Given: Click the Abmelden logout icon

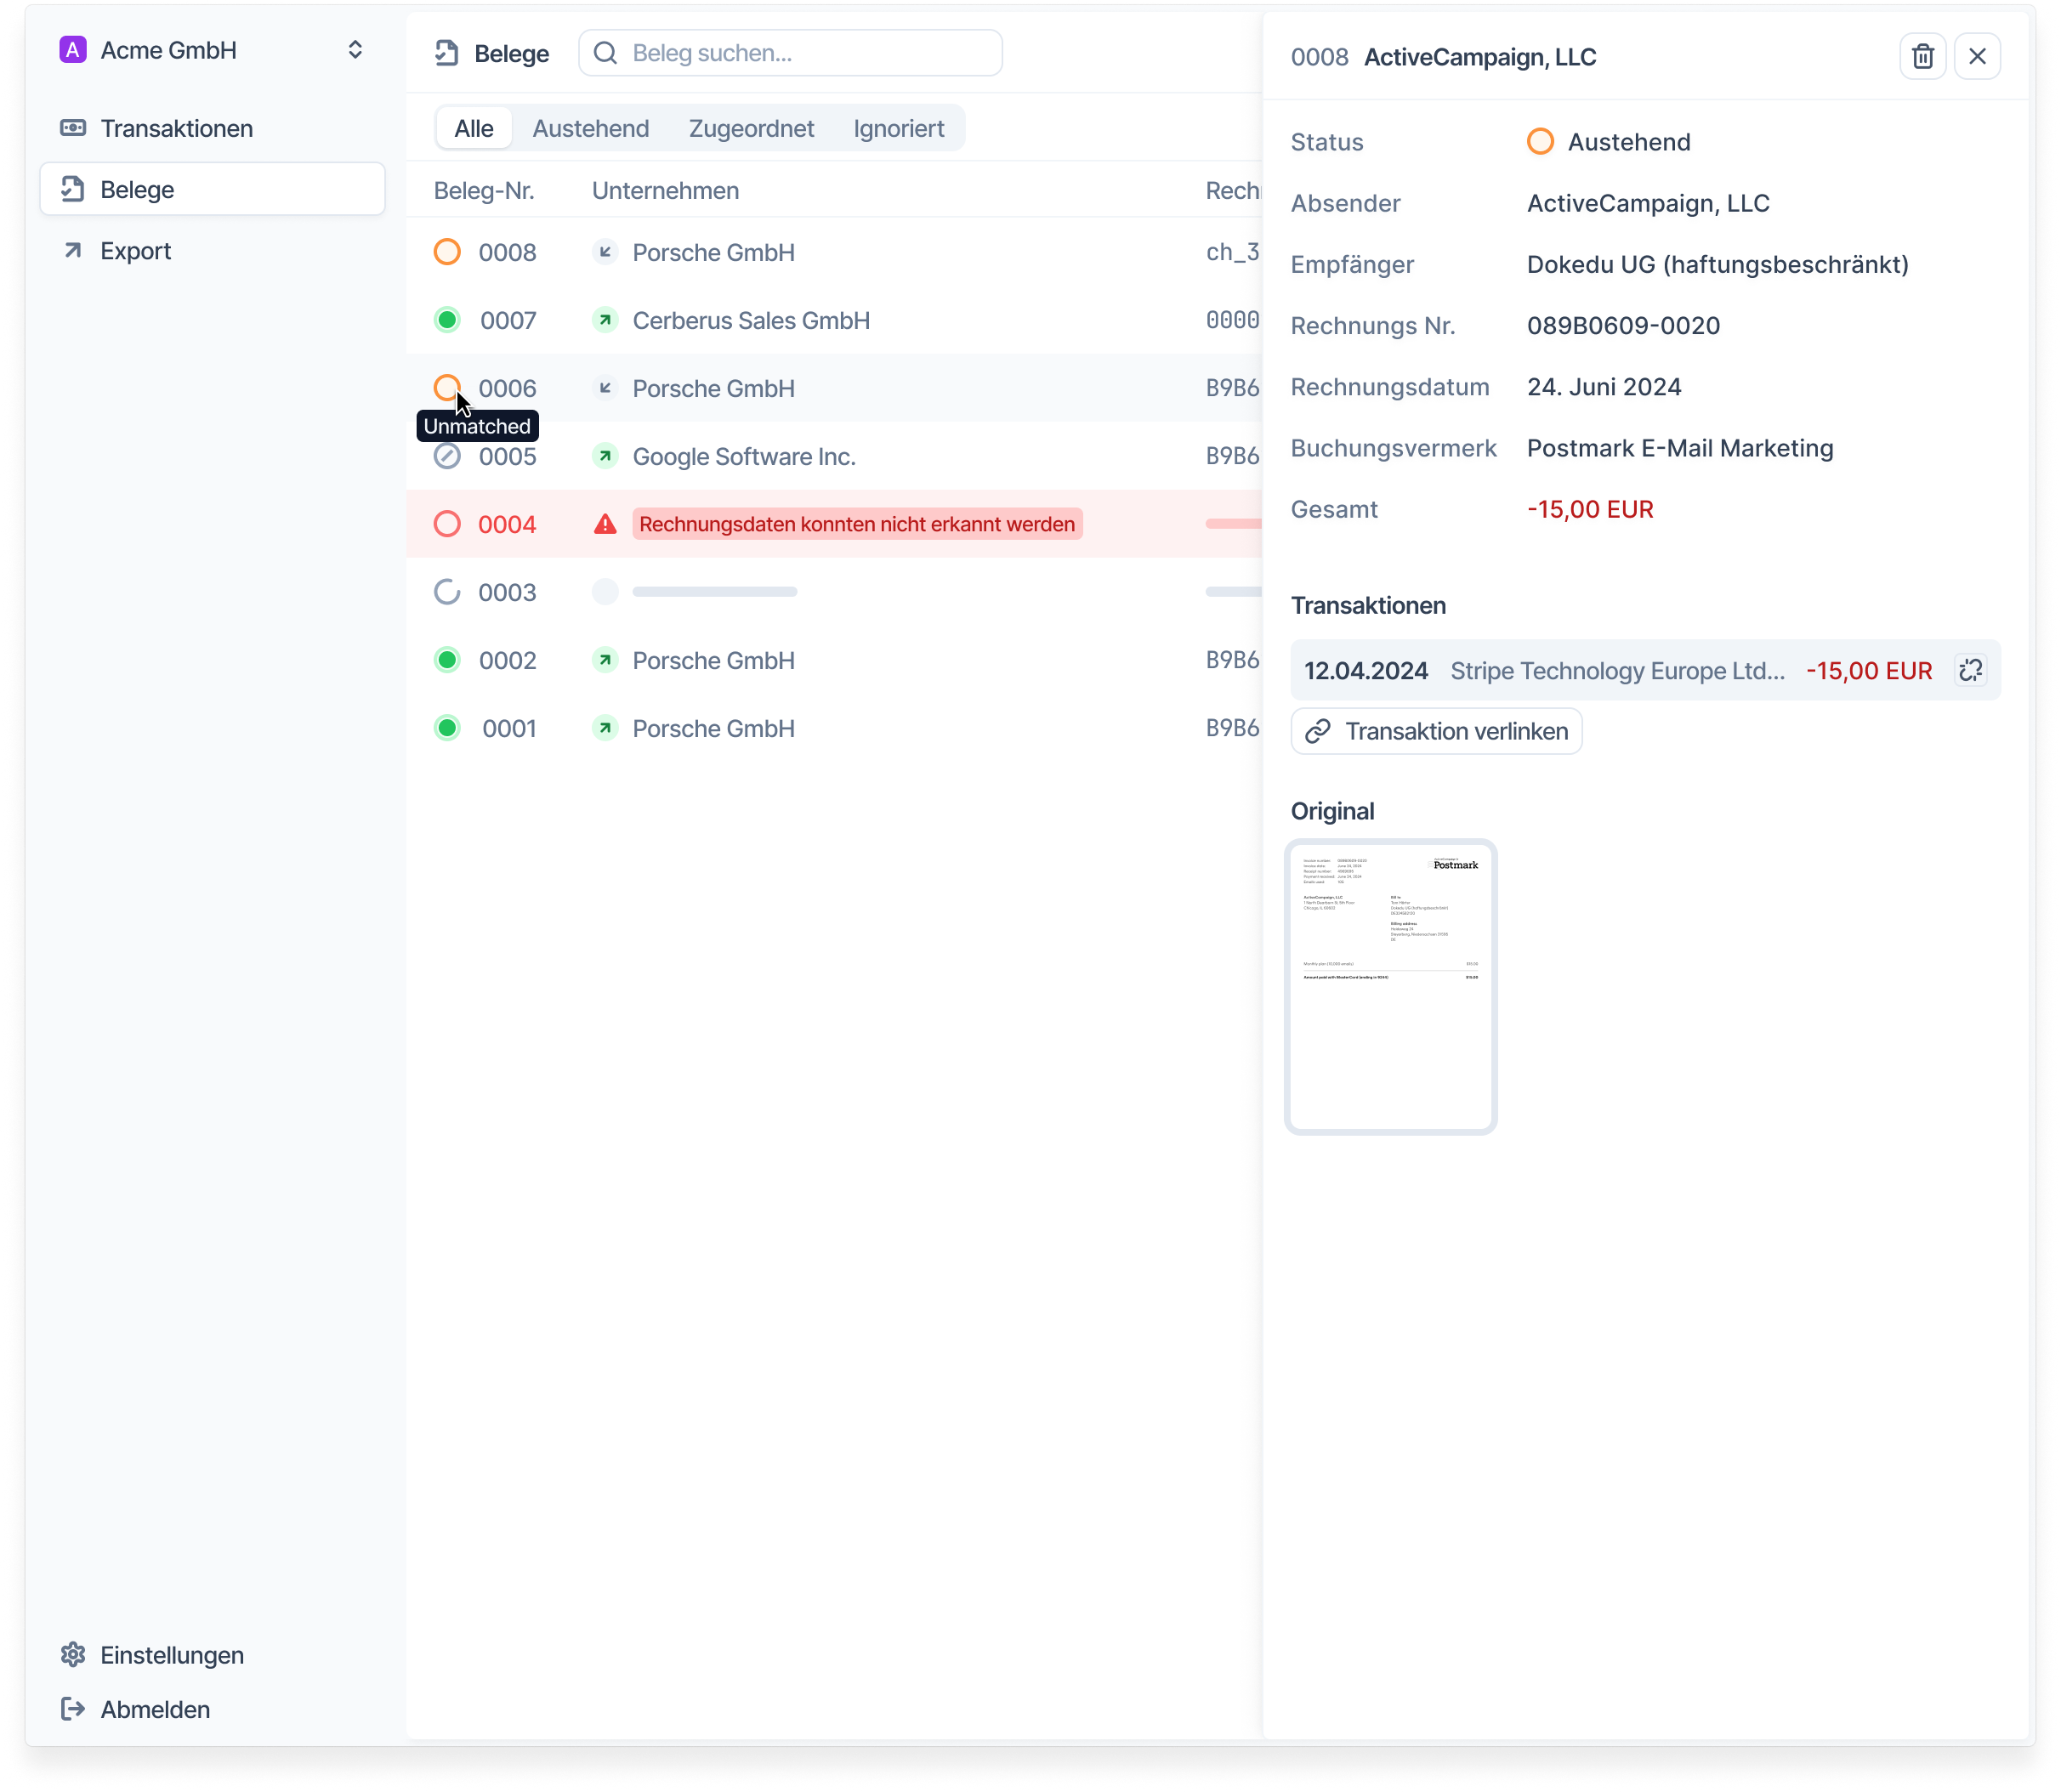Looking at the screenshot, I should (x=73, y=1709).
